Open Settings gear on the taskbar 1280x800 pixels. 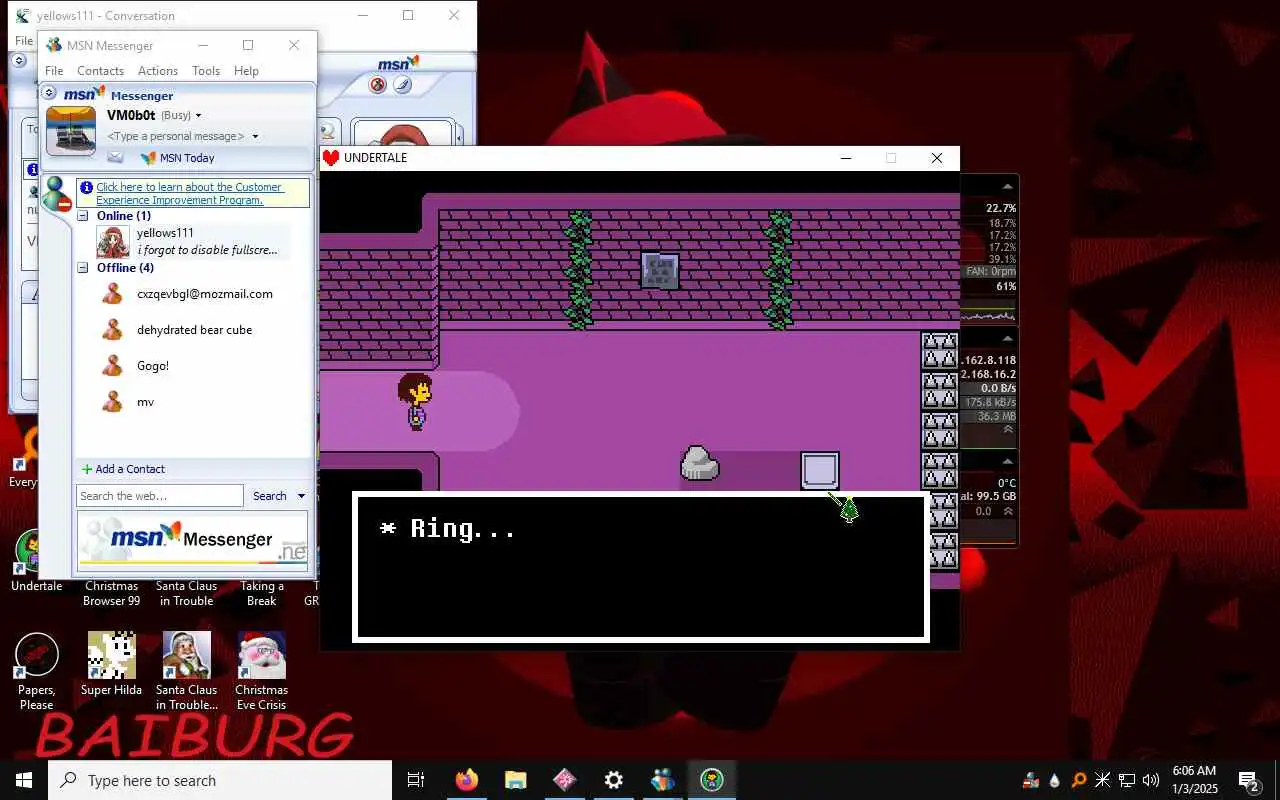[x=614, y=780]
